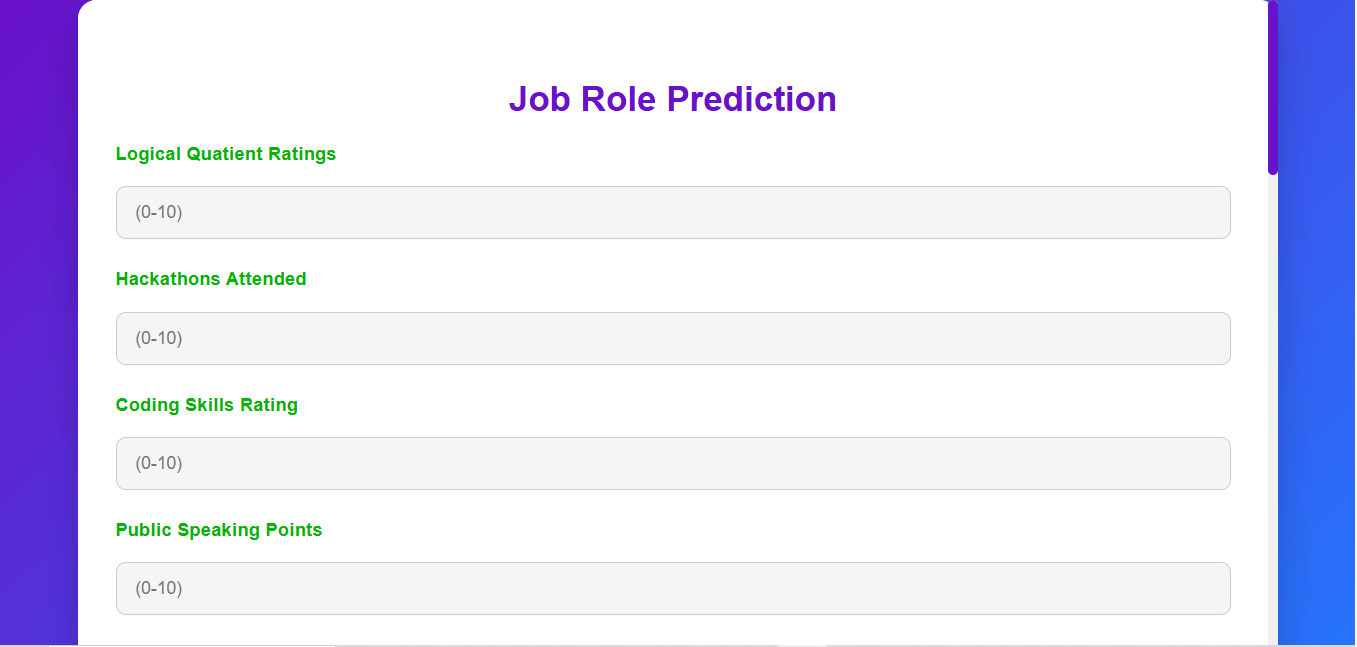This screenshot has height=647, width=1357.
Task: Click the purple background left of the form
Action: 38,320
